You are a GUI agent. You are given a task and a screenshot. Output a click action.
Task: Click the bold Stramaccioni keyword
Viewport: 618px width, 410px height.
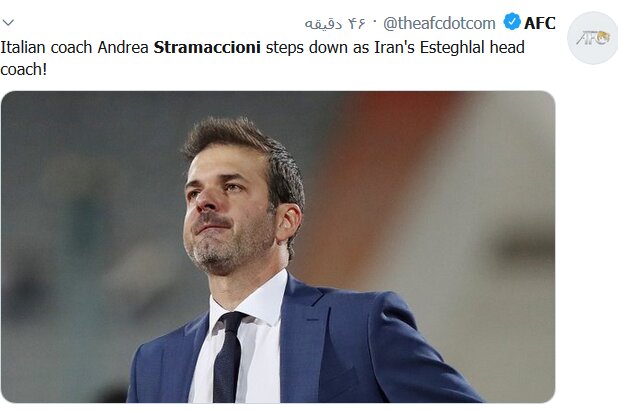(207, 47)
